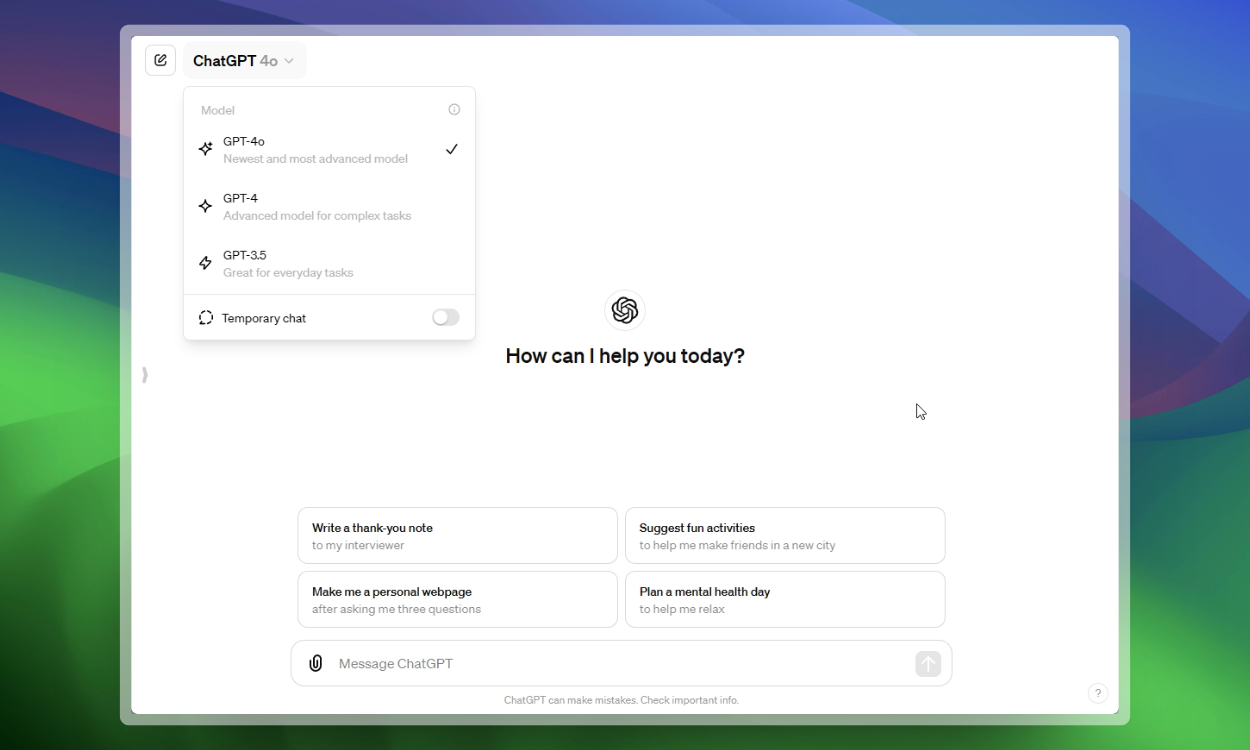Click the GPT-4o sparkles icon
Image resolution: width=1250 pixels, height=750 pixels.
(205, 148)
